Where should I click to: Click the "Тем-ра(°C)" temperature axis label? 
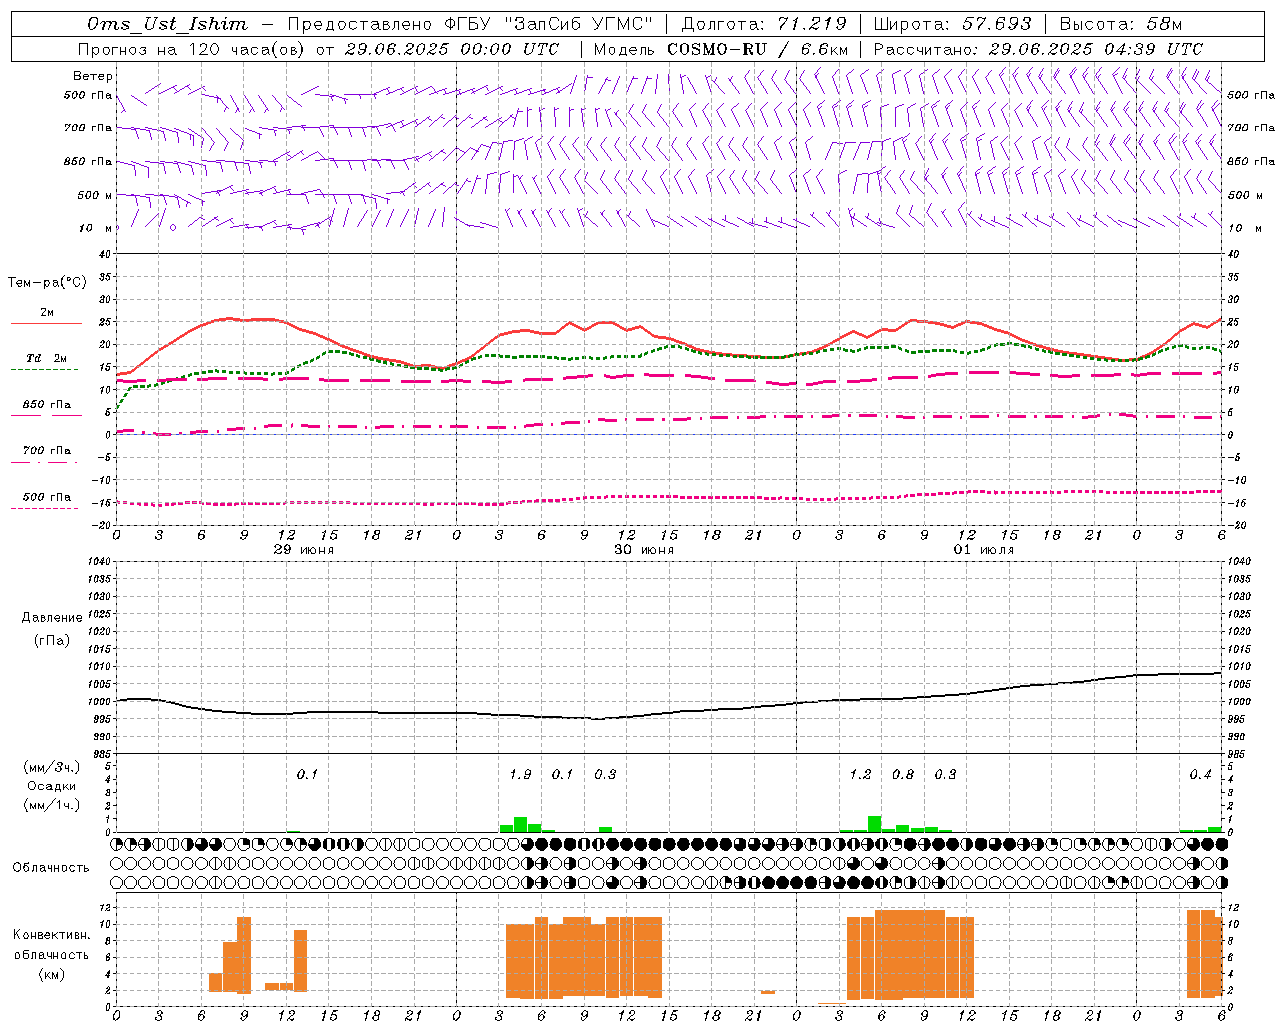point(47,283)
